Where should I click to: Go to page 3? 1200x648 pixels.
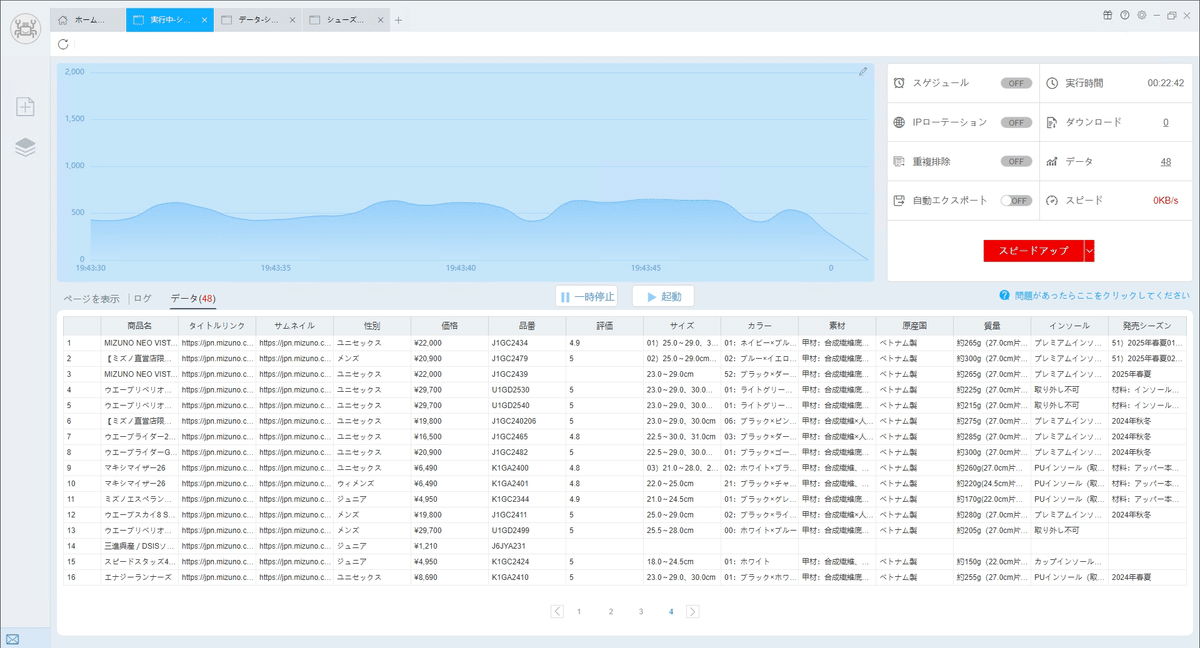(641, 611)
